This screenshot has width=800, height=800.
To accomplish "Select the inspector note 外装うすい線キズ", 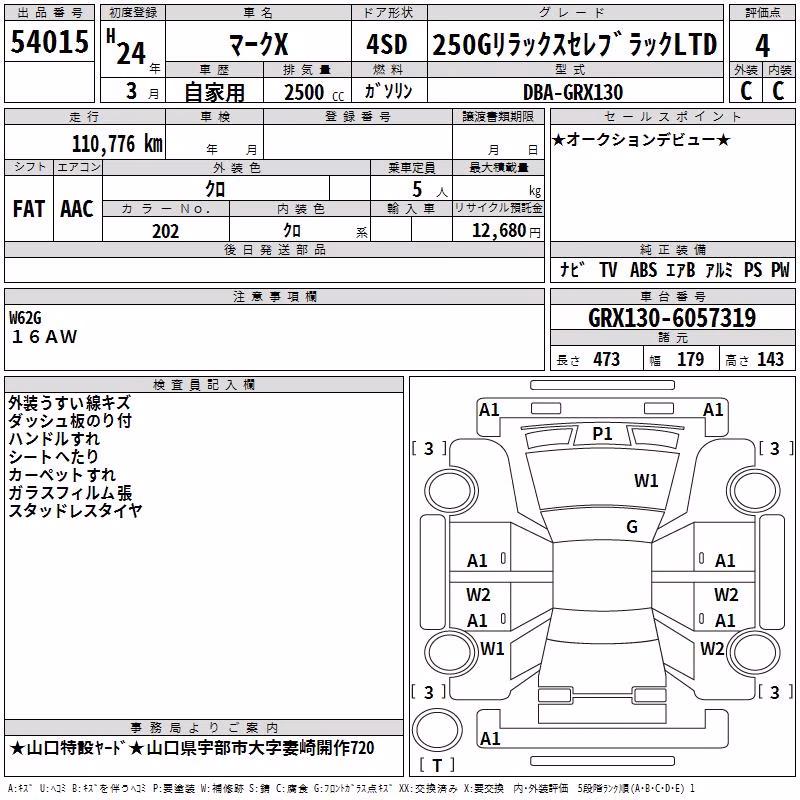I will (70, 403).
